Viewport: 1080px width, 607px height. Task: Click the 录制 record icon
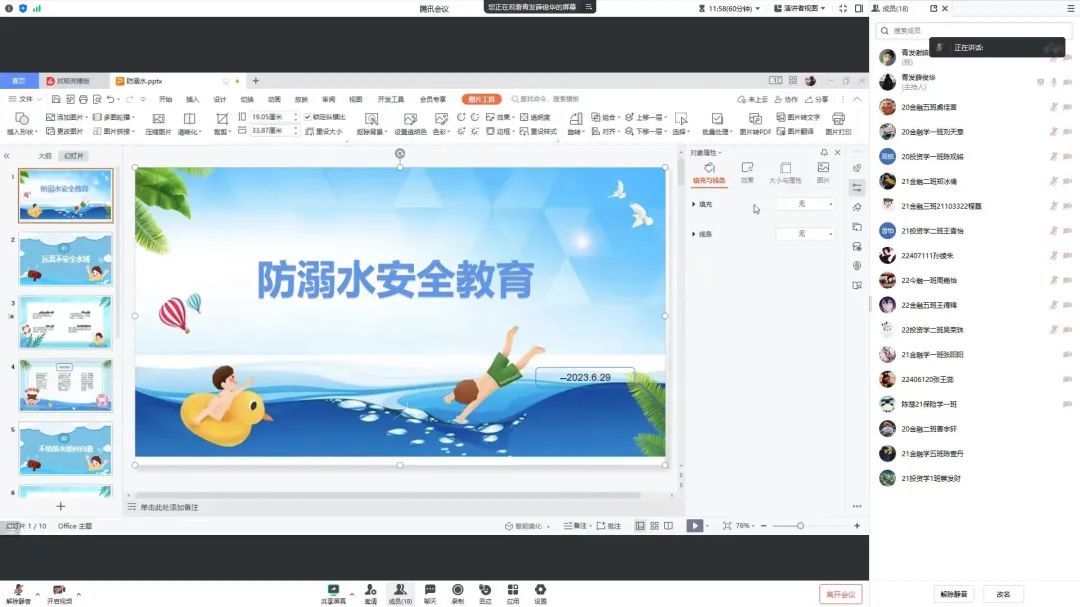pyautogui.click(x=457, y=590)
